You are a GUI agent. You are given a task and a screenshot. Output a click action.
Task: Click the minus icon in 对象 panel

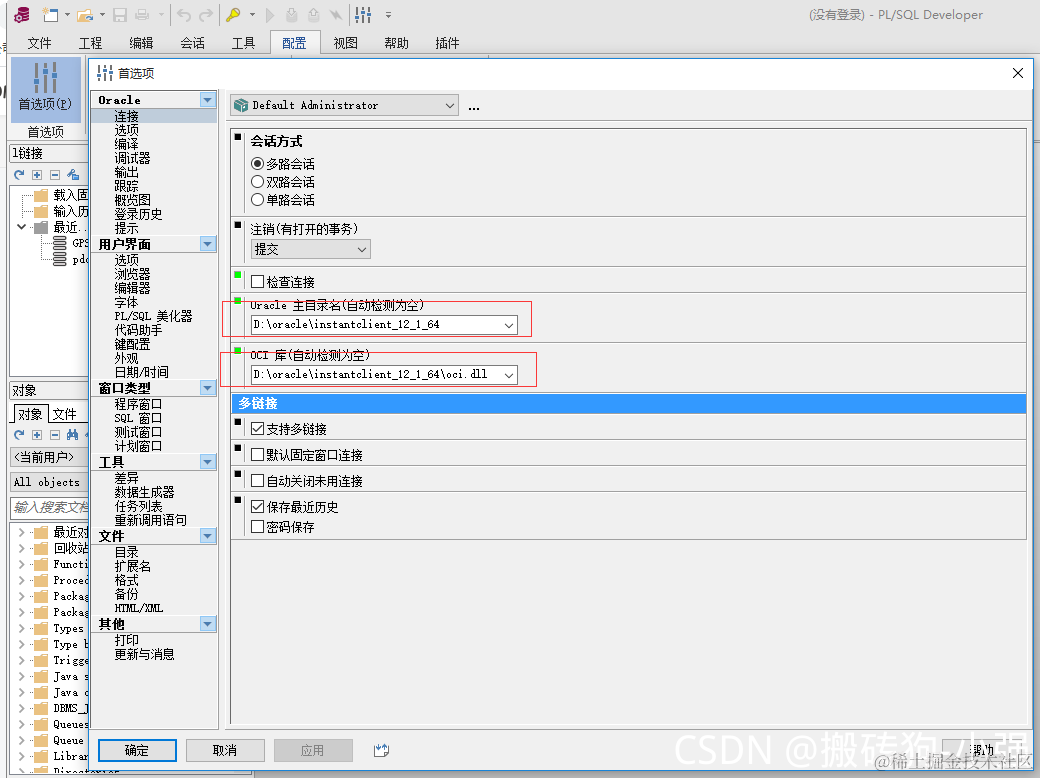55,434
